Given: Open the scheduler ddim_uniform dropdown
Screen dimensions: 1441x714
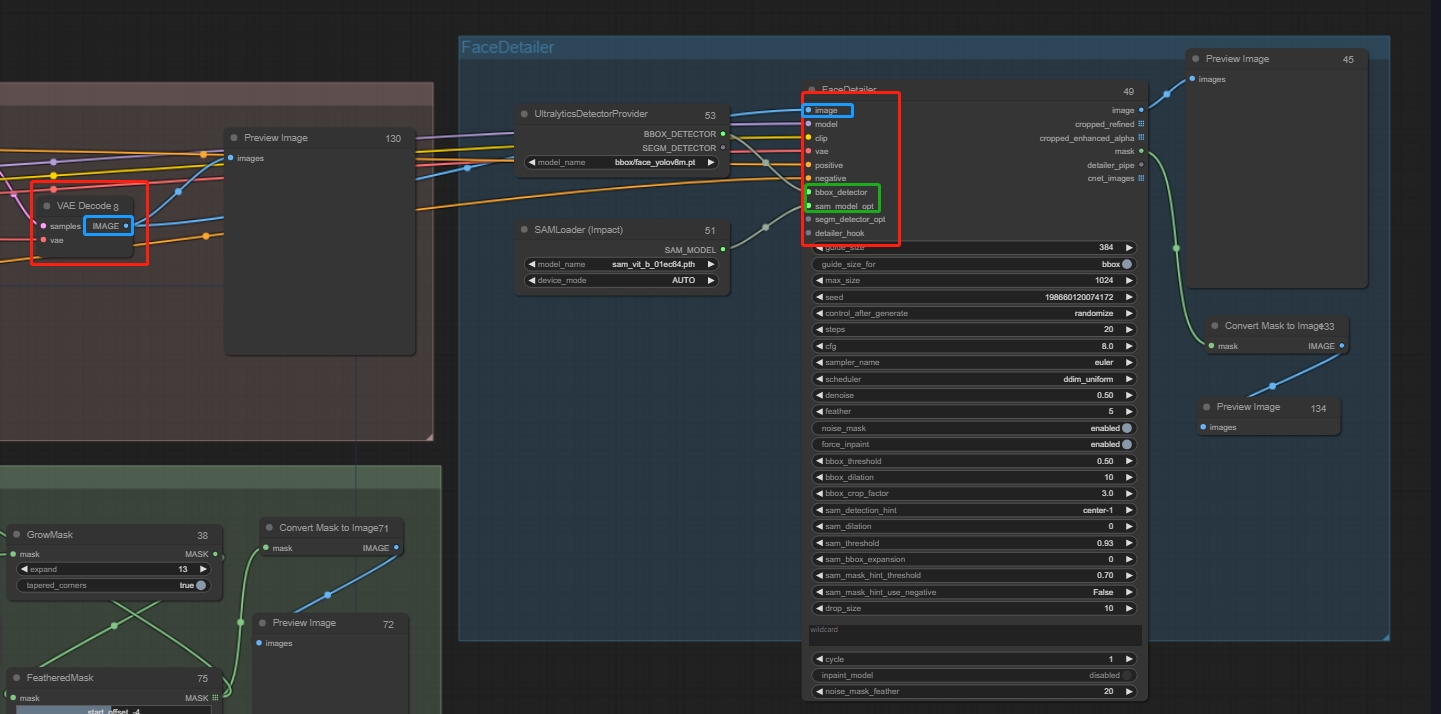Looking at the screenshot, I should point(975,379).
